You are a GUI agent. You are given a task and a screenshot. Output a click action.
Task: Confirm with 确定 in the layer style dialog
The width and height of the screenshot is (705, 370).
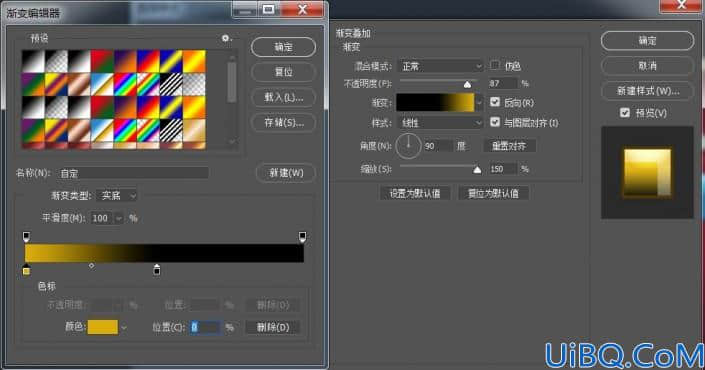pyautogui.click(x=647, y=41)
